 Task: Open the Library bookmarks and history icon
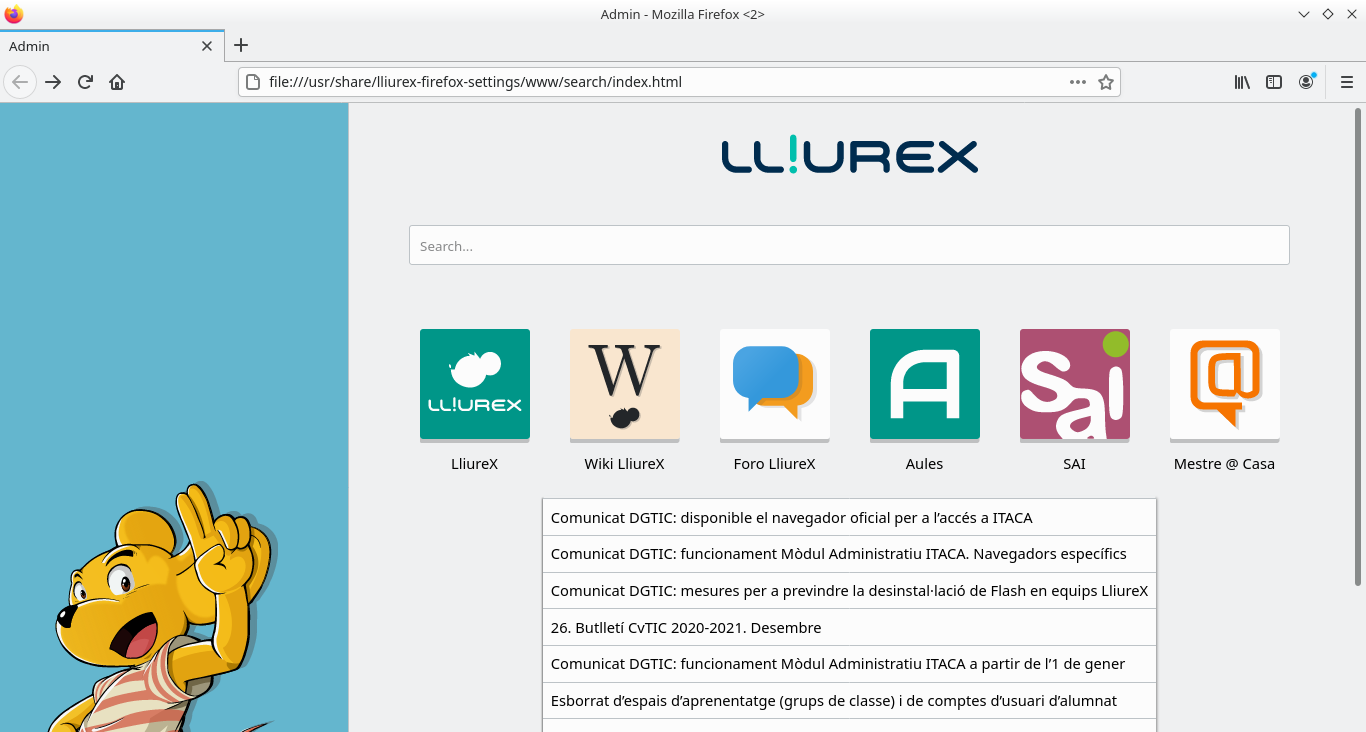click(x=1242, y=82)
